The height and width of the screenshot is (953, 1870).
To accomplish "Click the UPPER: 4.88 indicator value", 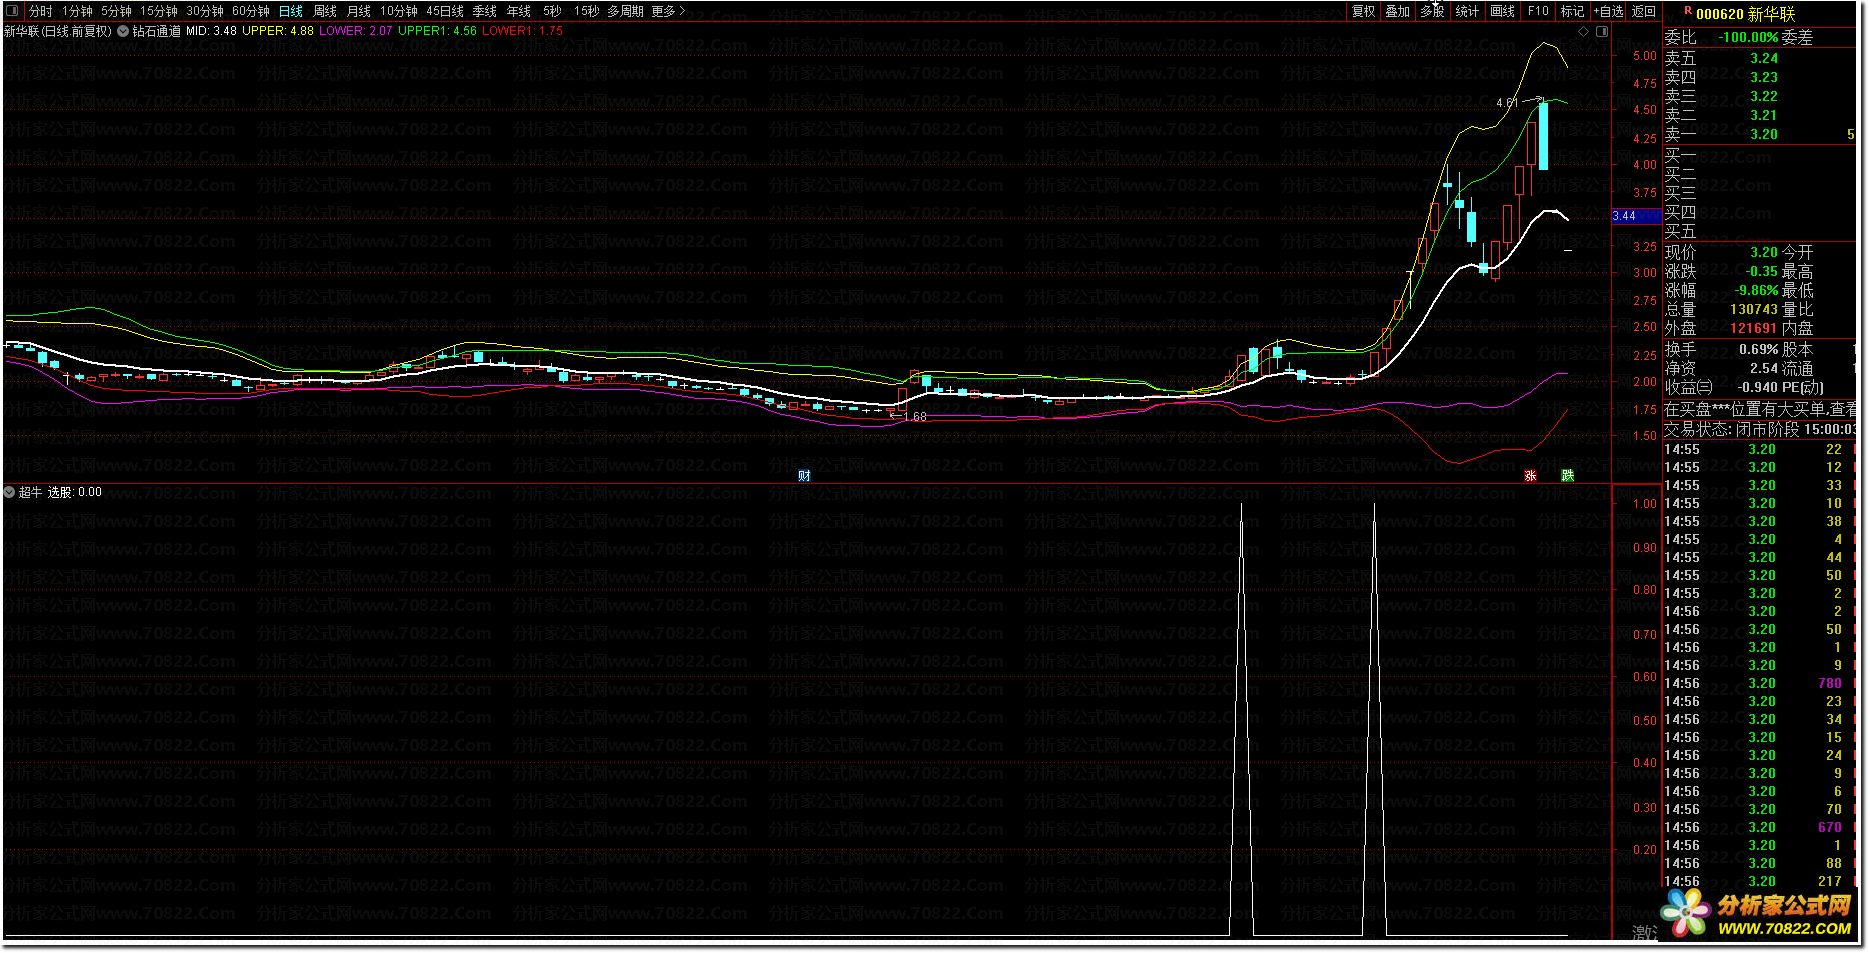I will pos(278,31).
